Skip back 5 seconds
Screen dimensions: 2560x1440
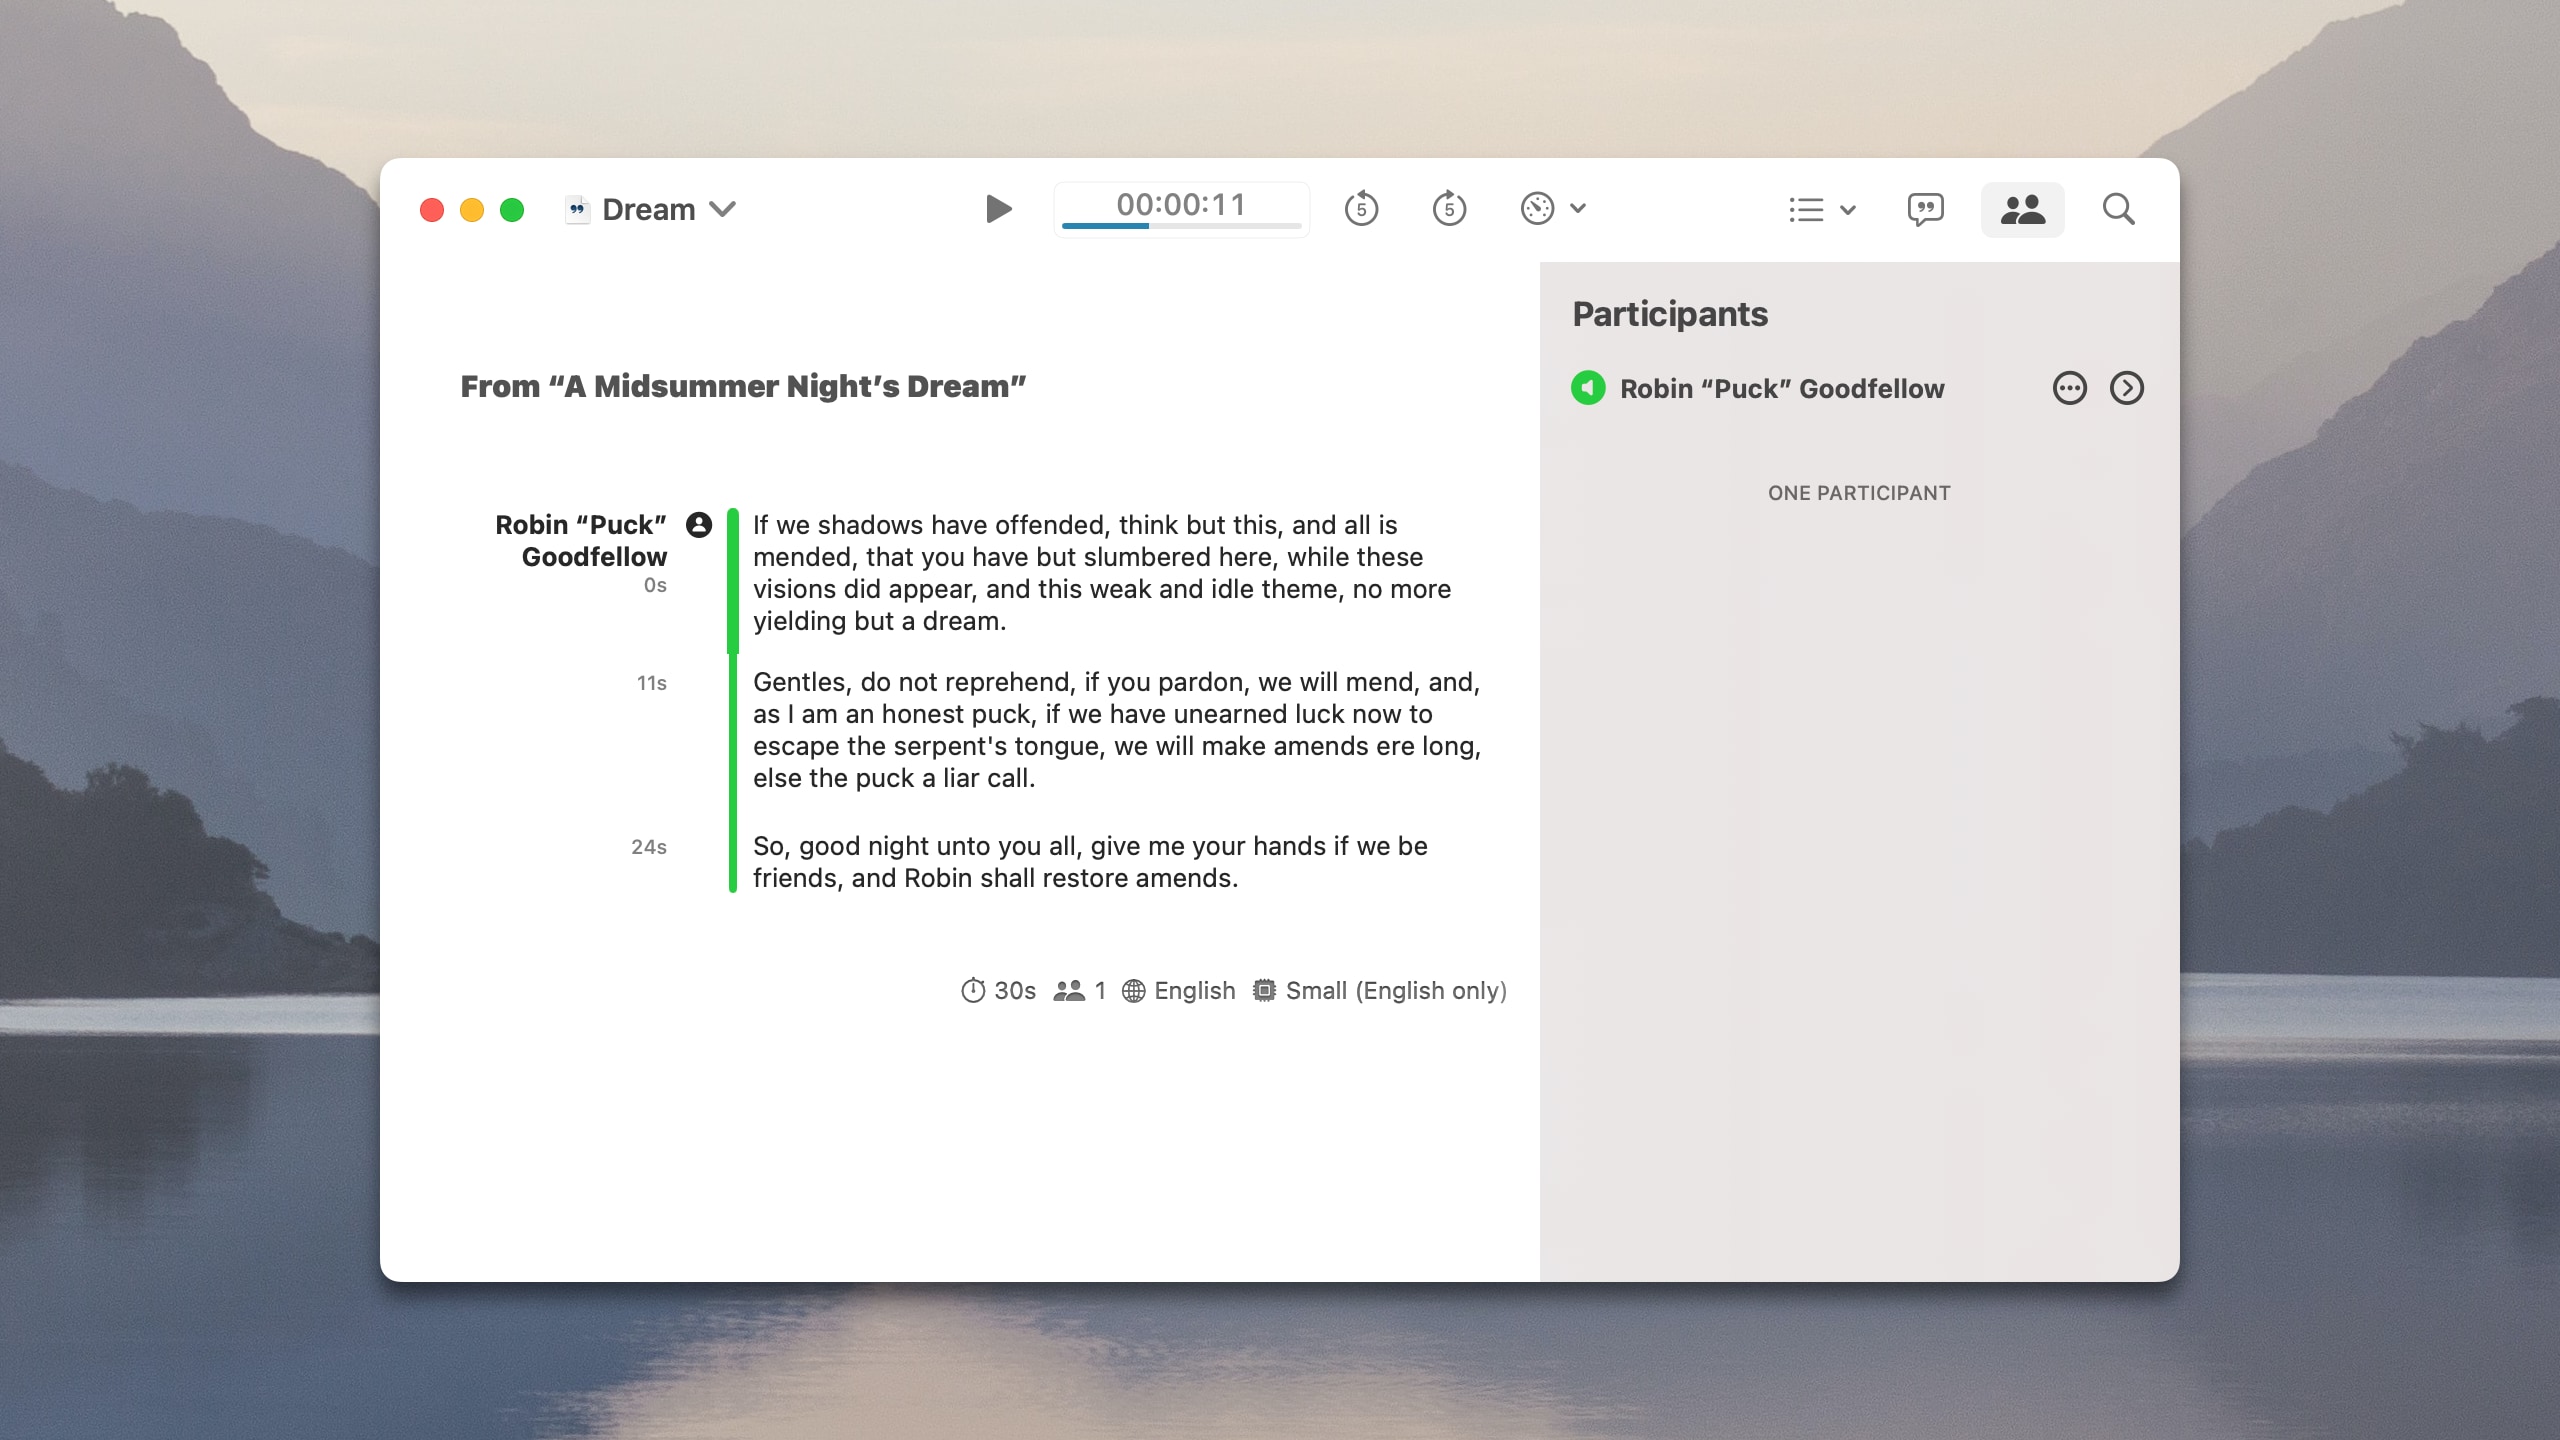tap(1361, 209)
